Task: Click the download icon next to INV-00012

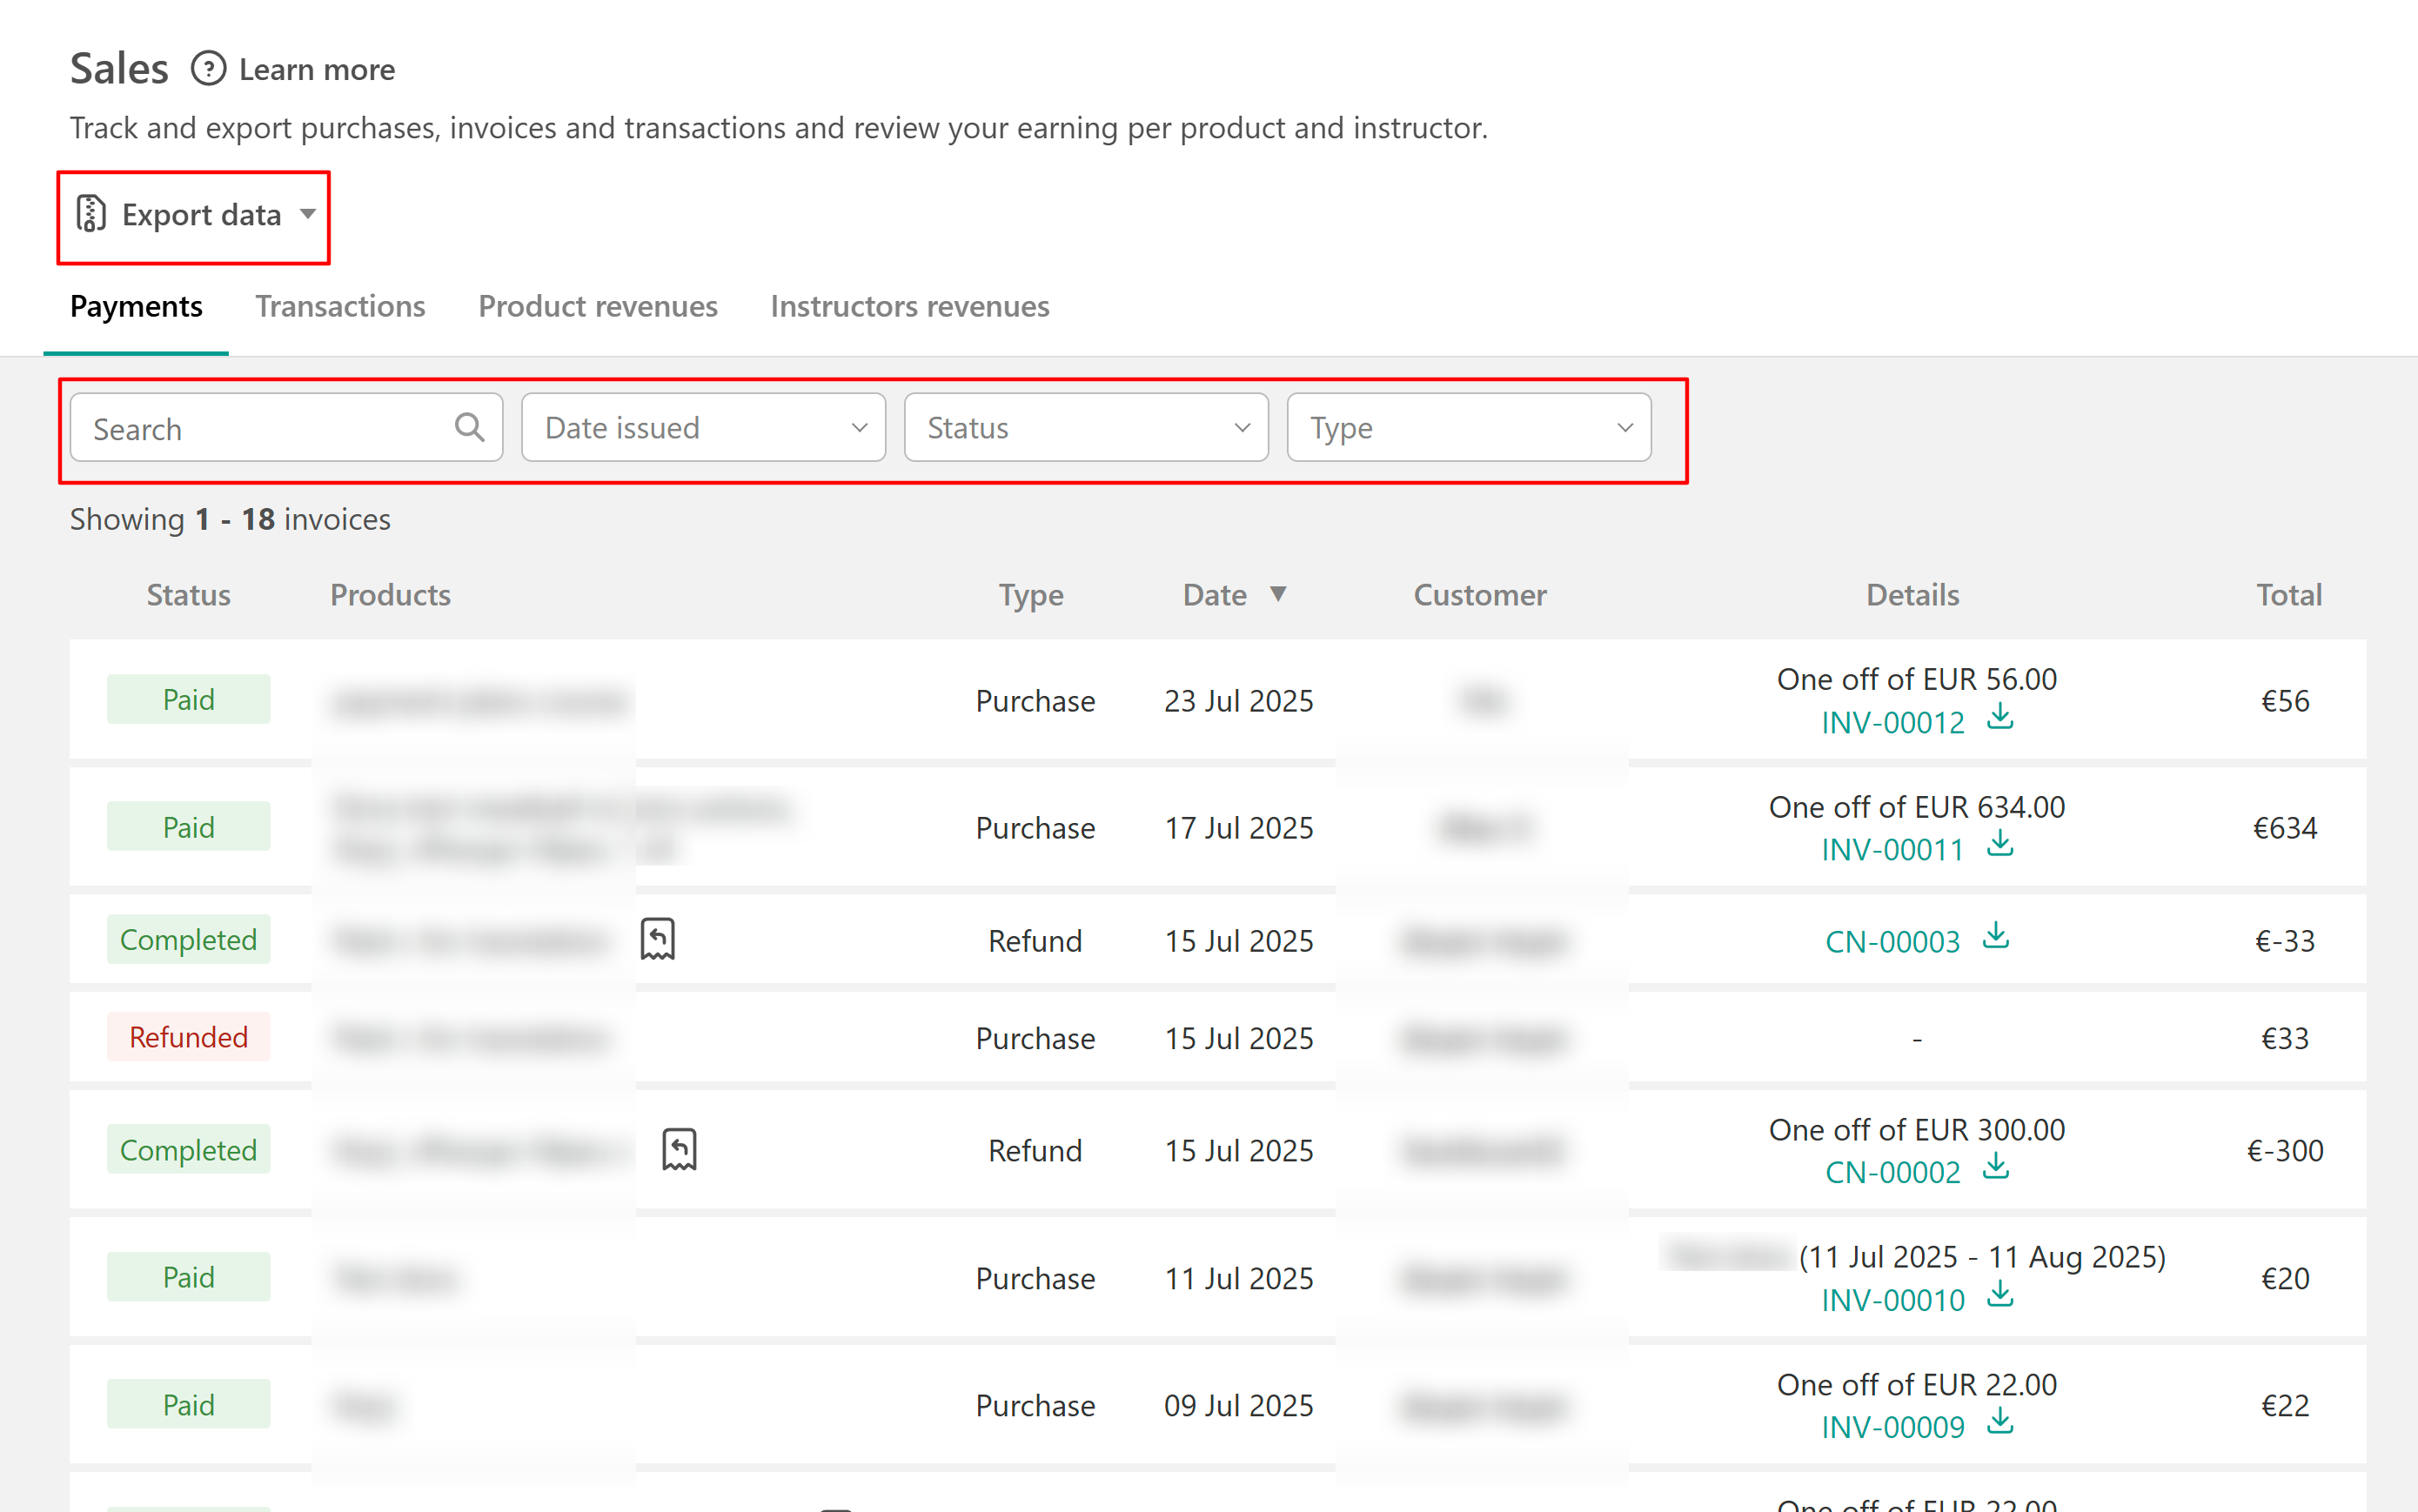Action: pyautogui.click(x=1999, y=717)
